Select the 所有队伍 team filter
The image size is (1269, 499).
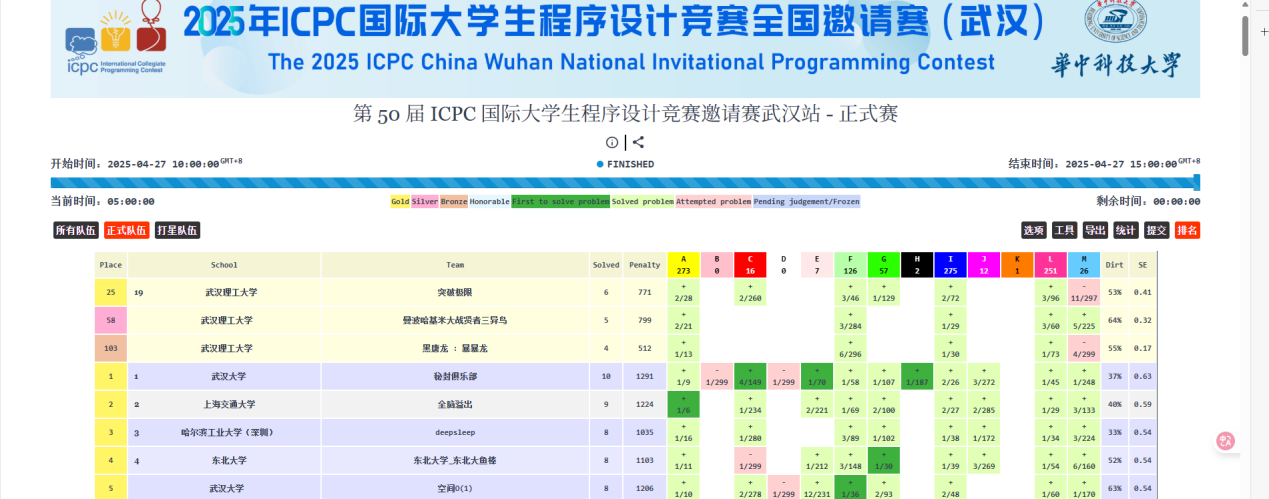[x=76, y=230]
